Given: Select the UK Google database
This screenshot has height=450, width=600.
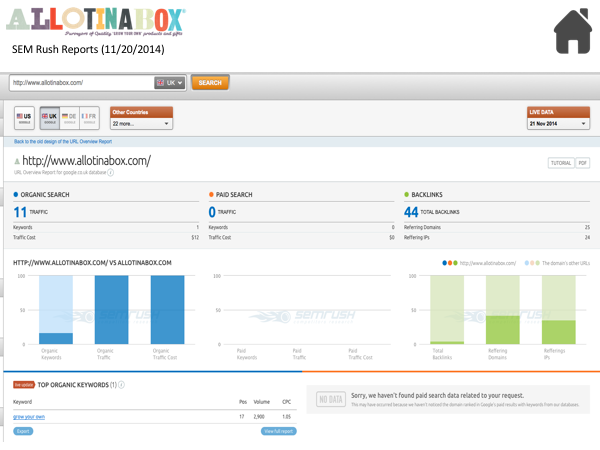Looking at the screenshot, I should pyautogui.click(x=50, y=118).
